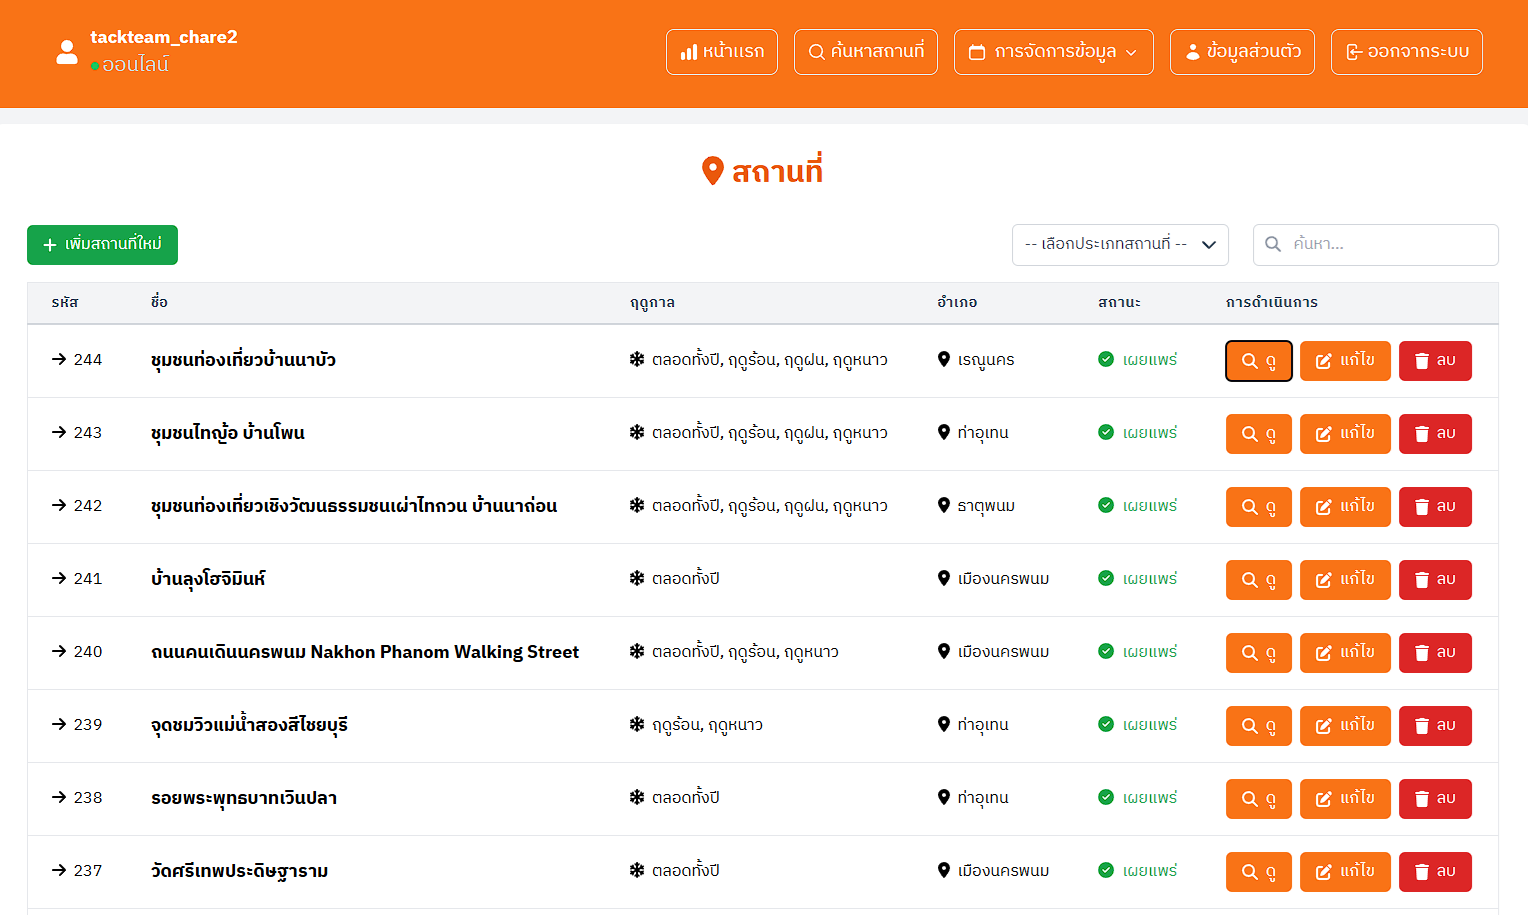Delete place 242 with trash button
The height and width of the screenshot is (915, 1528).
[1434, 507]
